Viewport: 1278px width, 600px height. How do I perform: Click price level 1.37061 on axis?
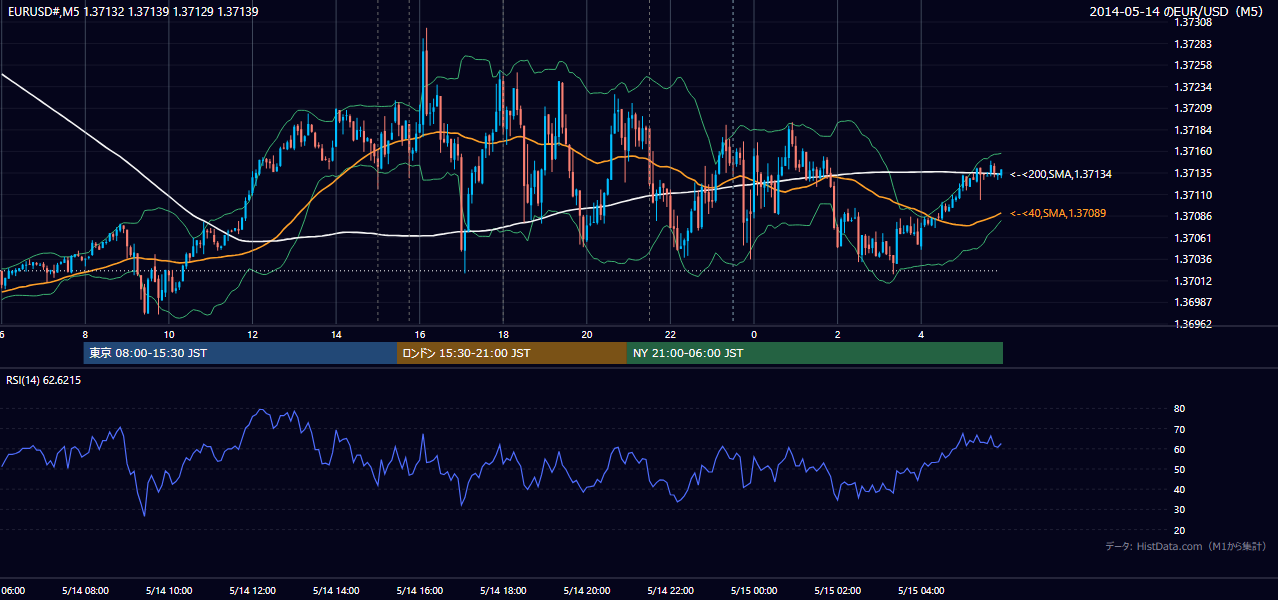[x=1193, y=238]
